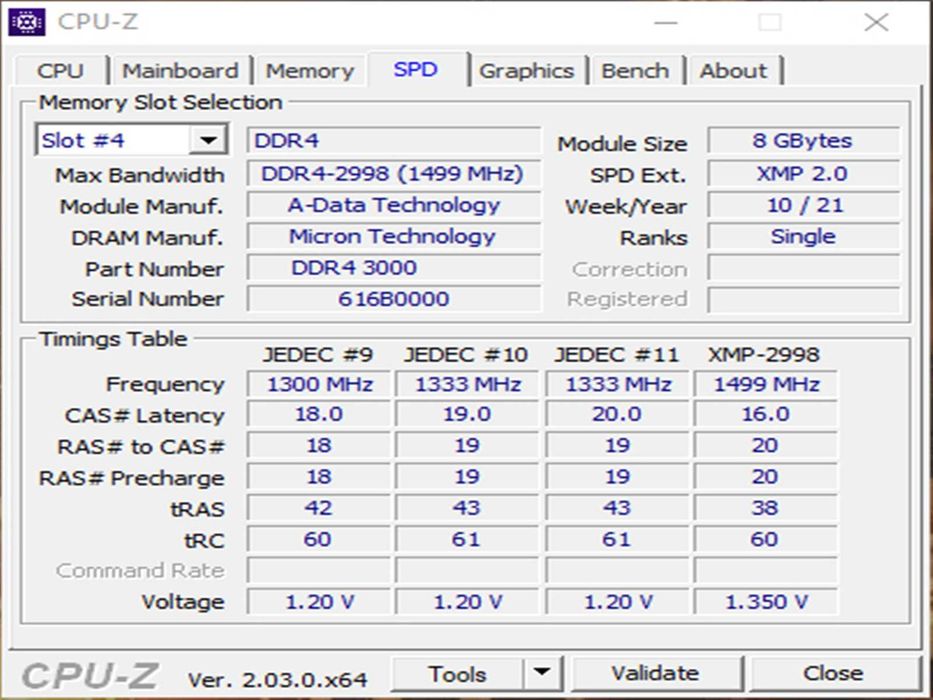The width and height of the screenshot is (933, 700).
Task: Click the 1.350 V voltage cell
Action: point(766,602)
